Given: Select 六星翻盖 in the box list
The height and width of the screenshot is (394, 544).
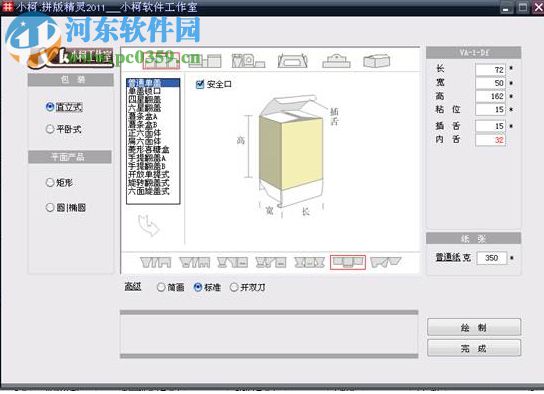Looking at the screenshot, I should (x=153, y=108).
